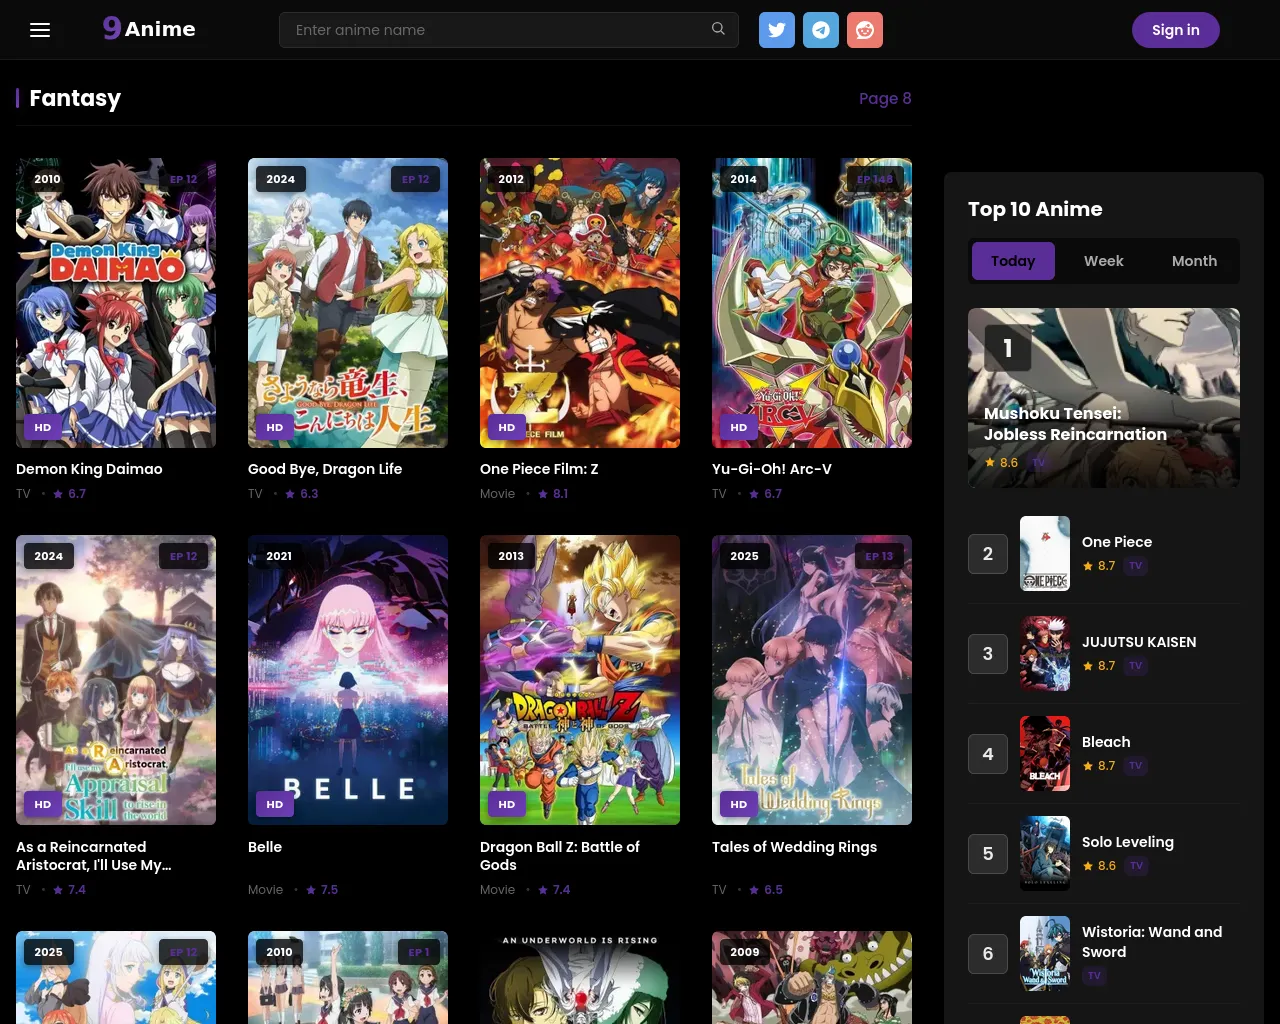
Task: Open Demon King Daimao poster
Action: tap(116, 303)
